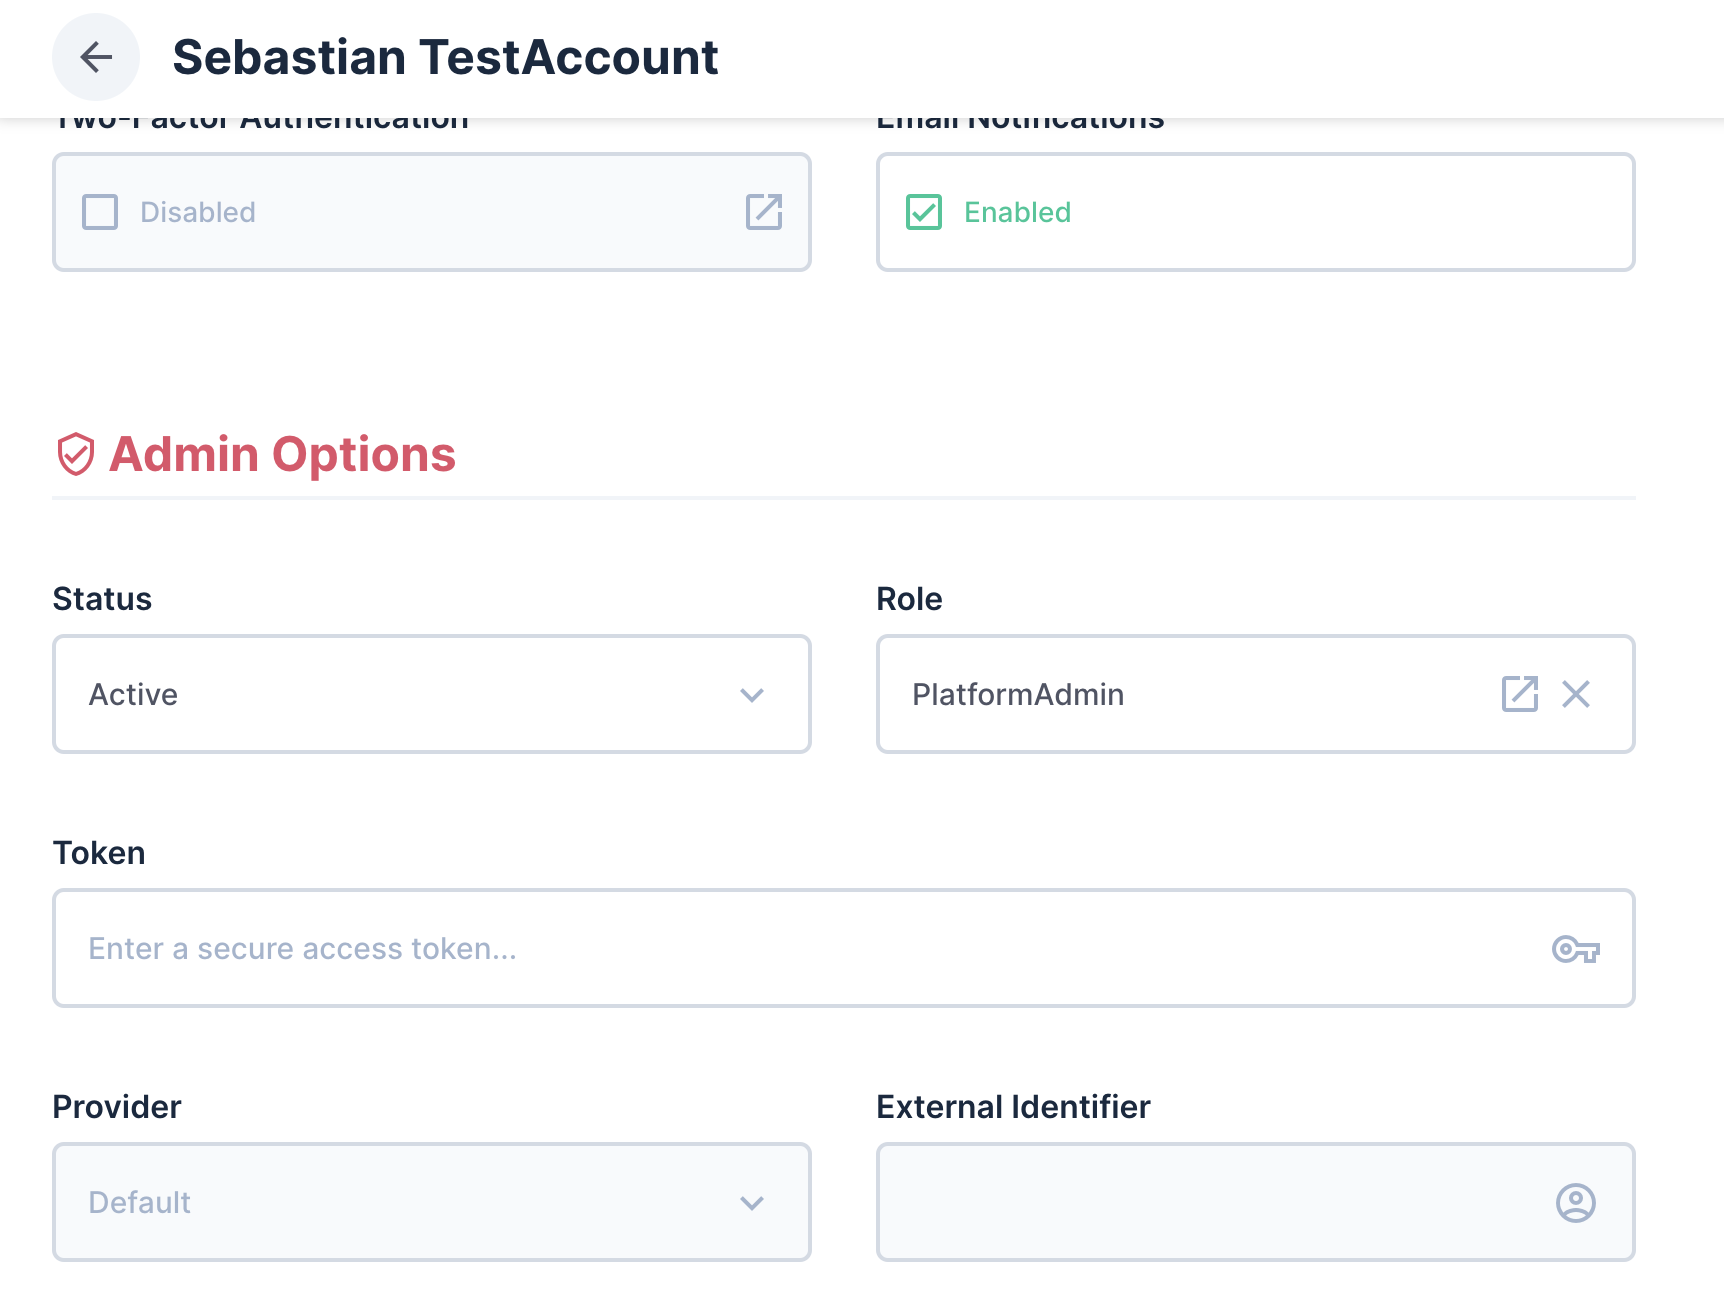Viewport: 1724px width, 1316px height.
Task: Click the Admin Options shield icon
Action: [75, 454]
